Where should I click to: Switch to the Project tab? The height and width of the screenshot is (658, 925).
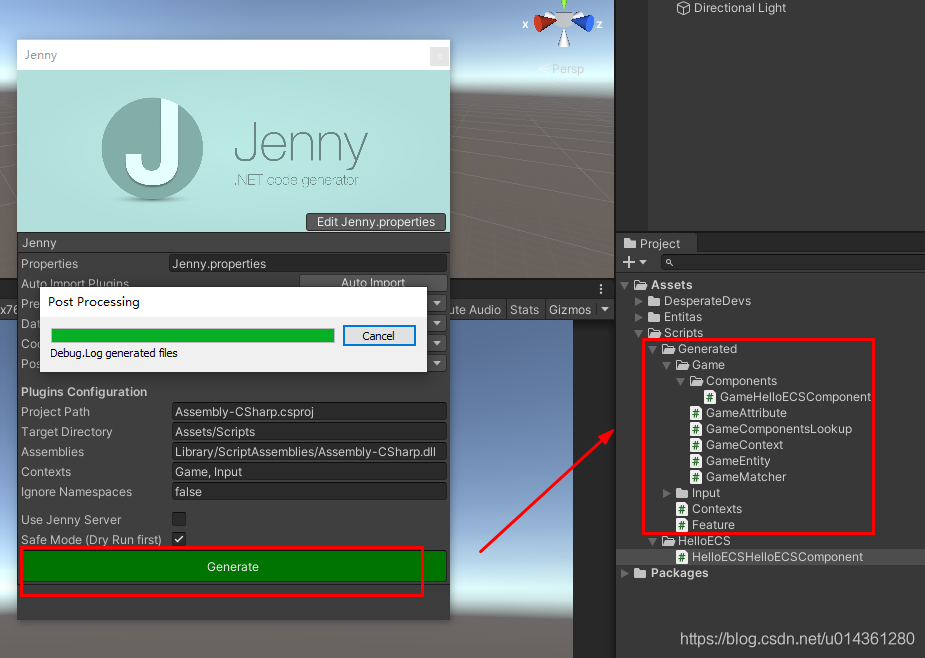coord(656,243)
